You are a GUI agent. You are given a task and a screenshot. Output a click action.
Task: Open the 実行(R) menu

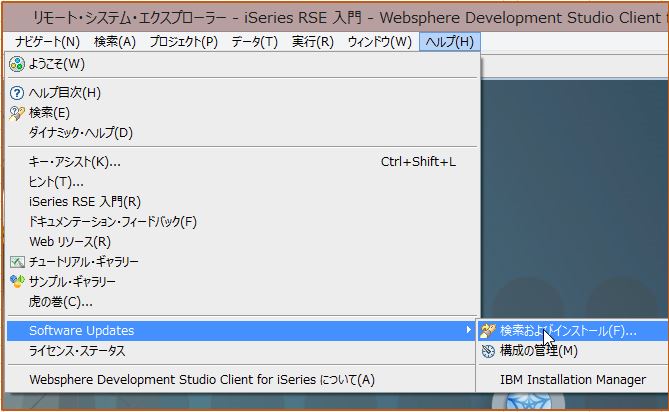tap(312, 42)
